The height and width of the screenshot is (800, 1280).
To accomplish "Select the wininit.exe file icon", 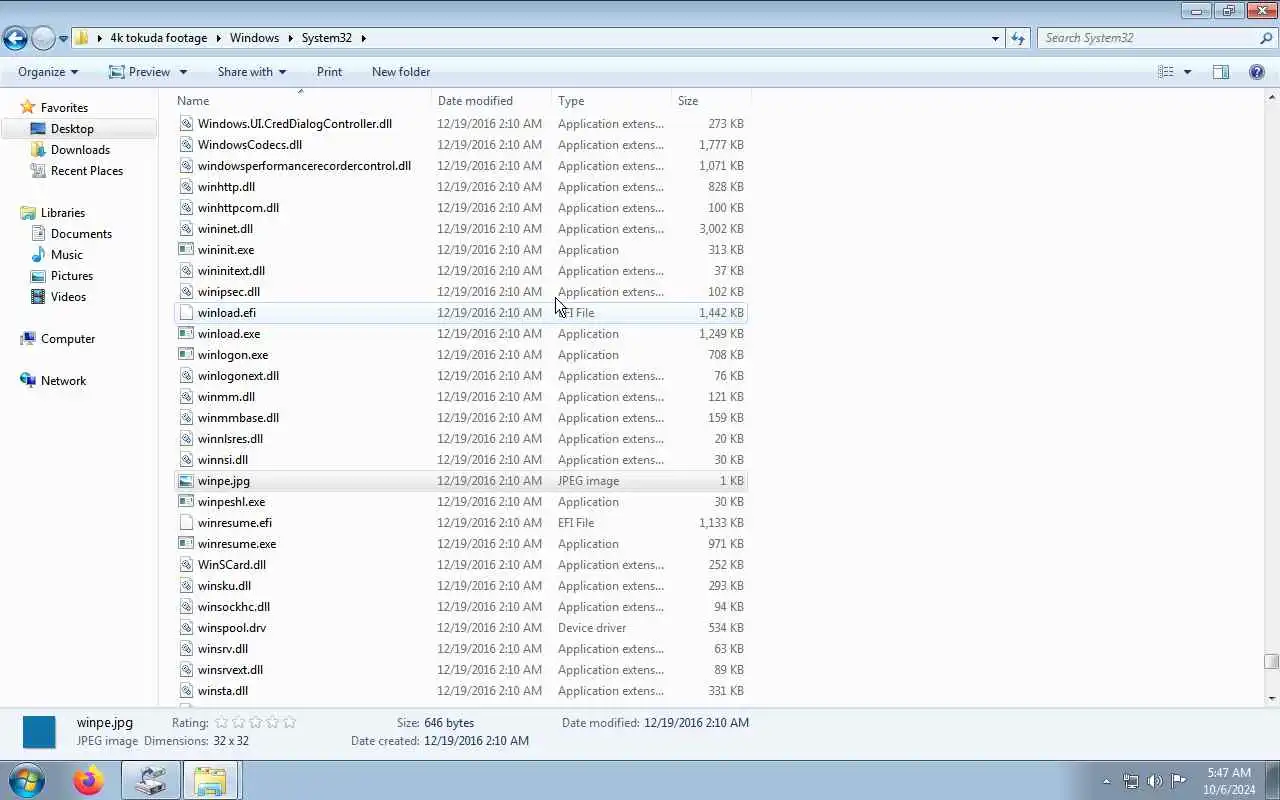I will [x=186, y=250].
